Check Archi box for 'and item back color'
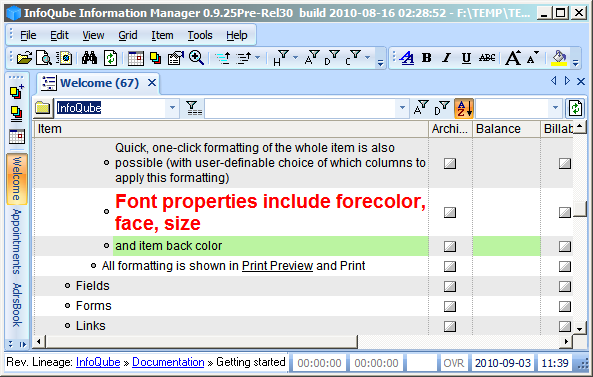This screenshot has height=377, width=593. pyautogui.click(x=450, y=247)
